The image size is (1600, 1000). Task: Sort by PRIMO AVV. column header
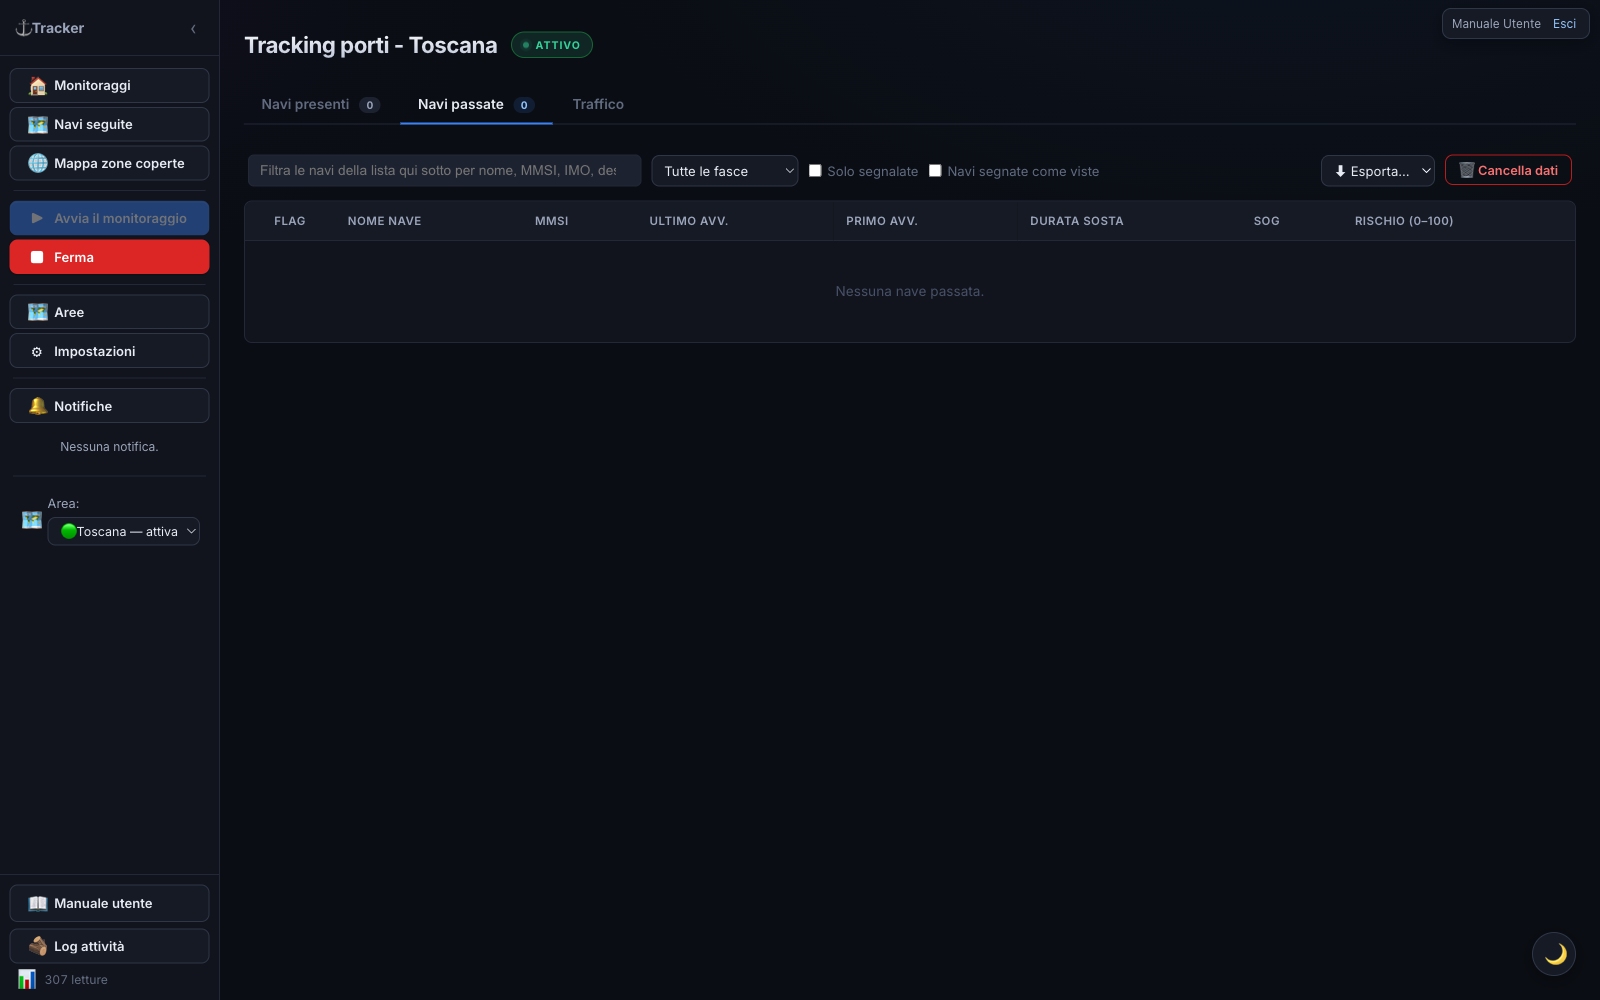click(882, 221)
